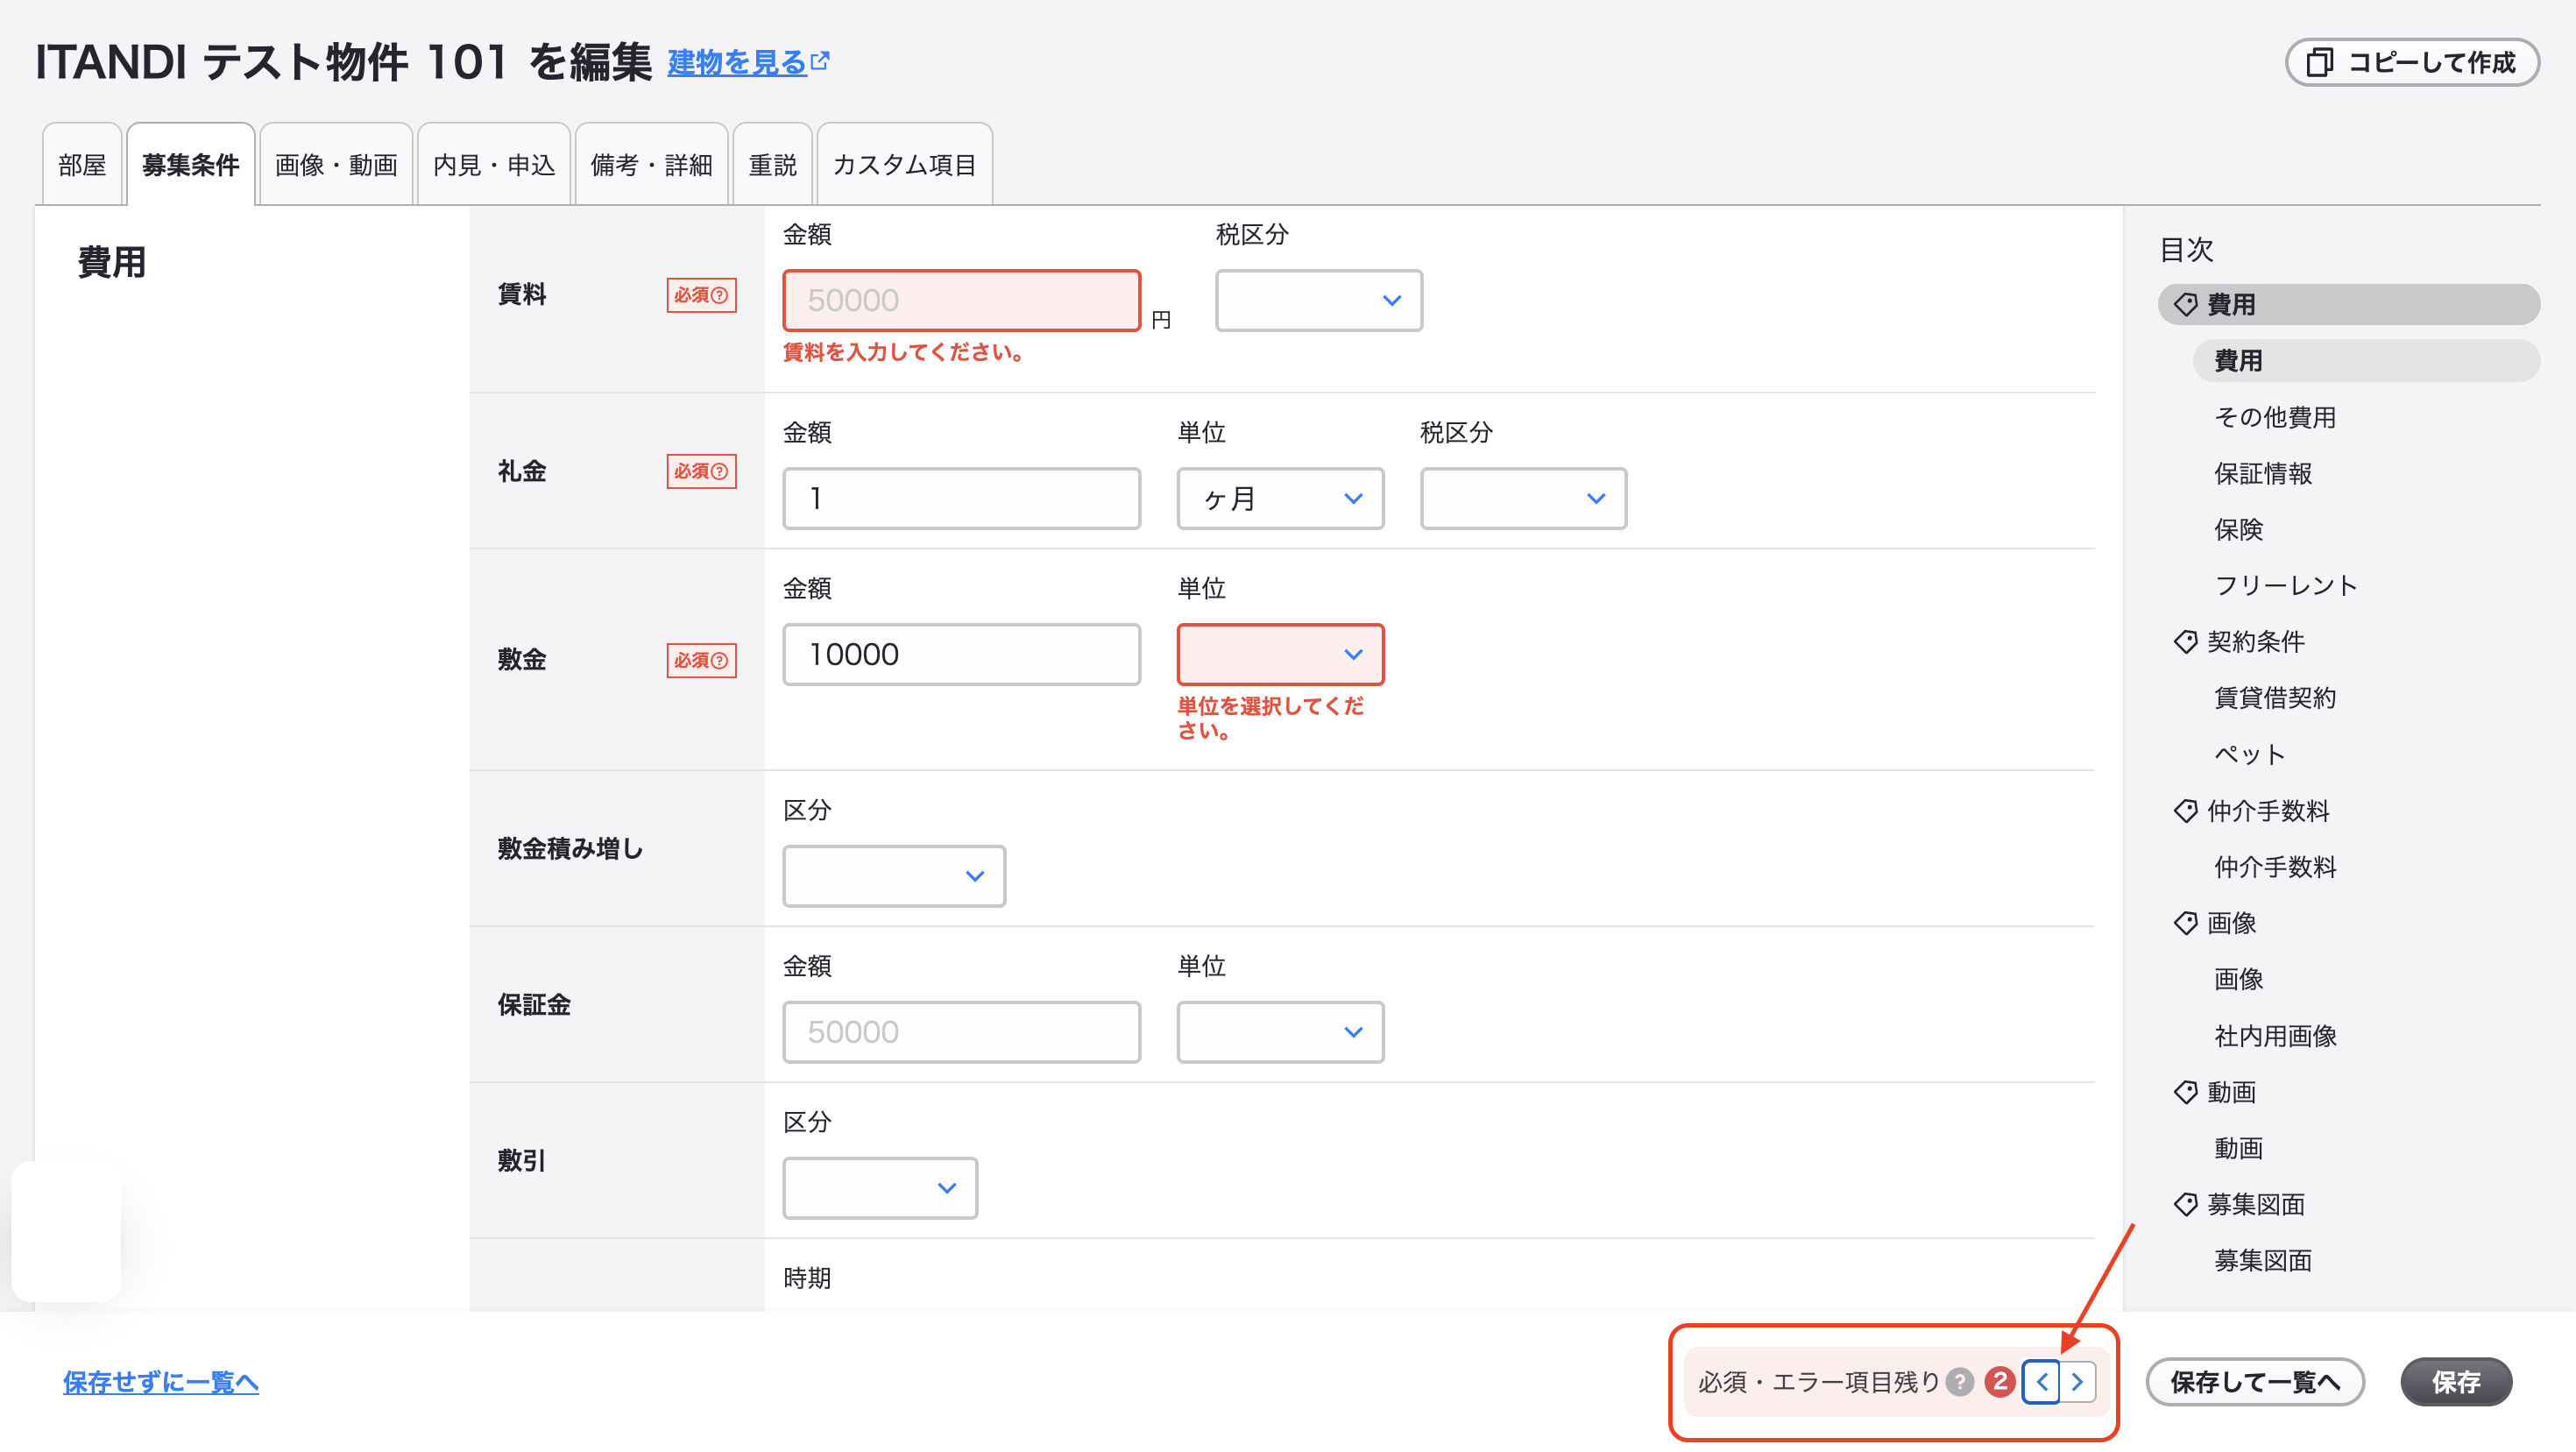
Task: Click the 必須 help badge for 賃料
Action: pos(701,295)
